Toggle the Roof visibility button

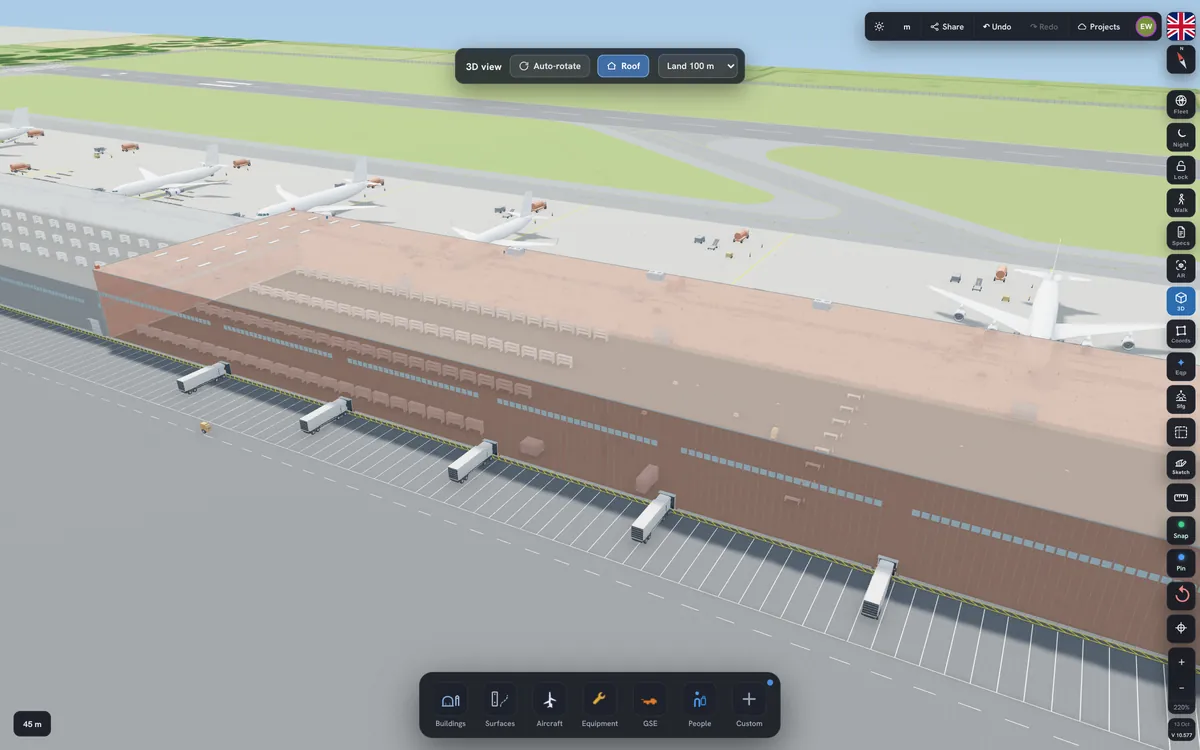[623, 66]
